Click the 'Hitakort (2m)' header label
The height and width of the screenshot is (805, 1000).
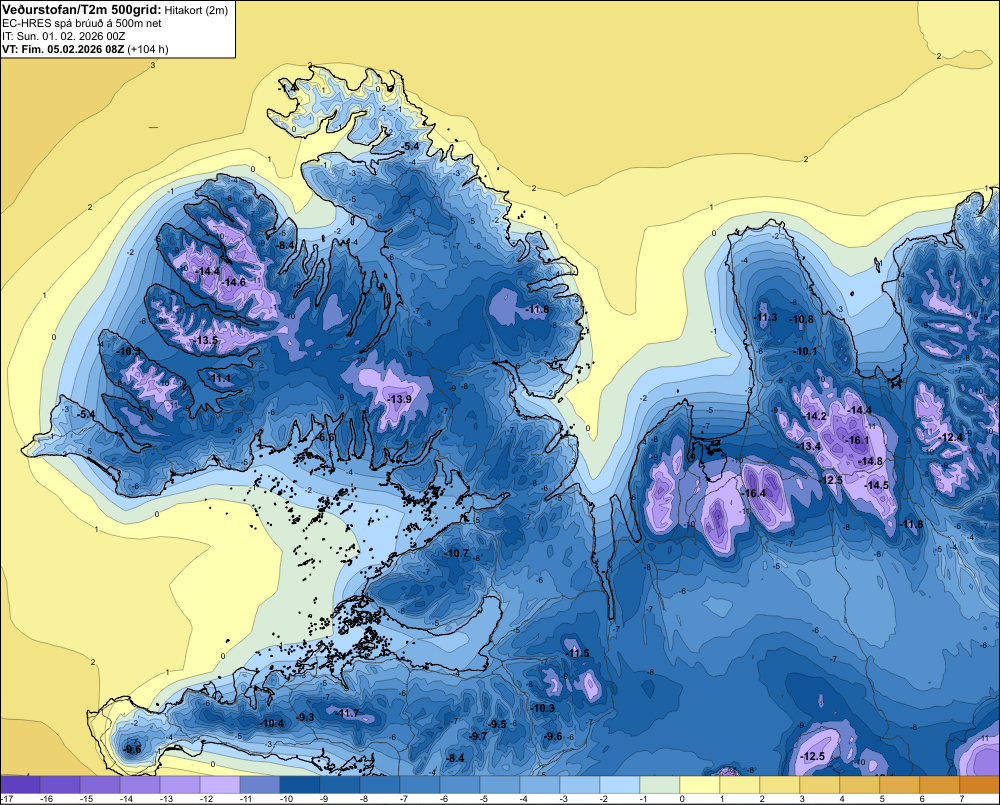196,10
